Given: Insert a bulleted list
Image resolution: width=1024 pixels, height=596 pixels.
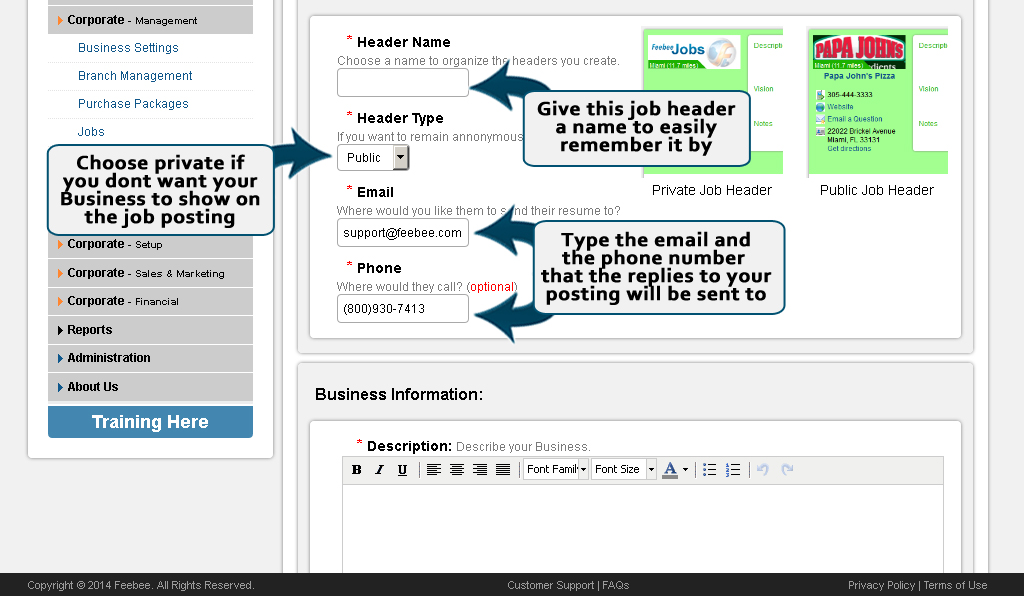Looking at the screenshot, I should [709, 469].
